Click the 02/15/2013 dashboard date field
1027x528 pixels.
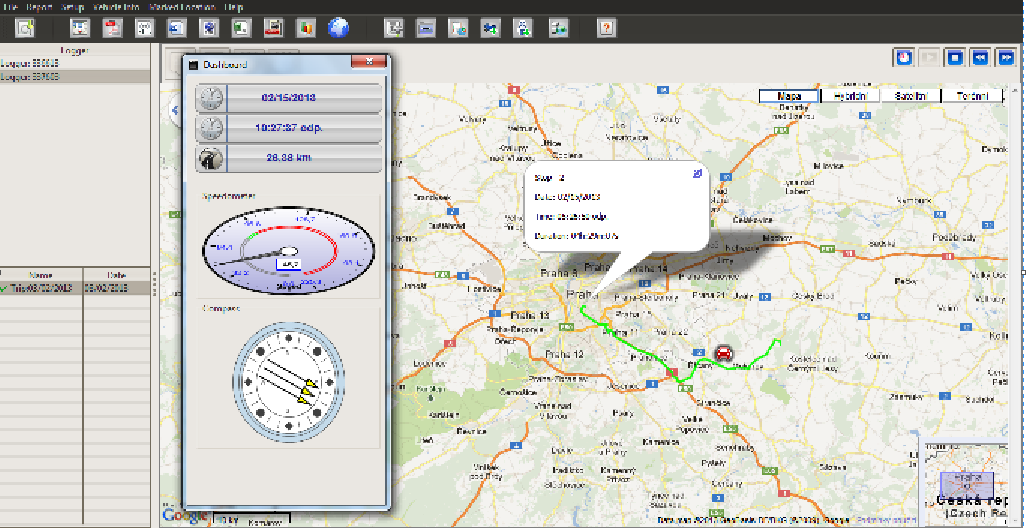point(288,98)
